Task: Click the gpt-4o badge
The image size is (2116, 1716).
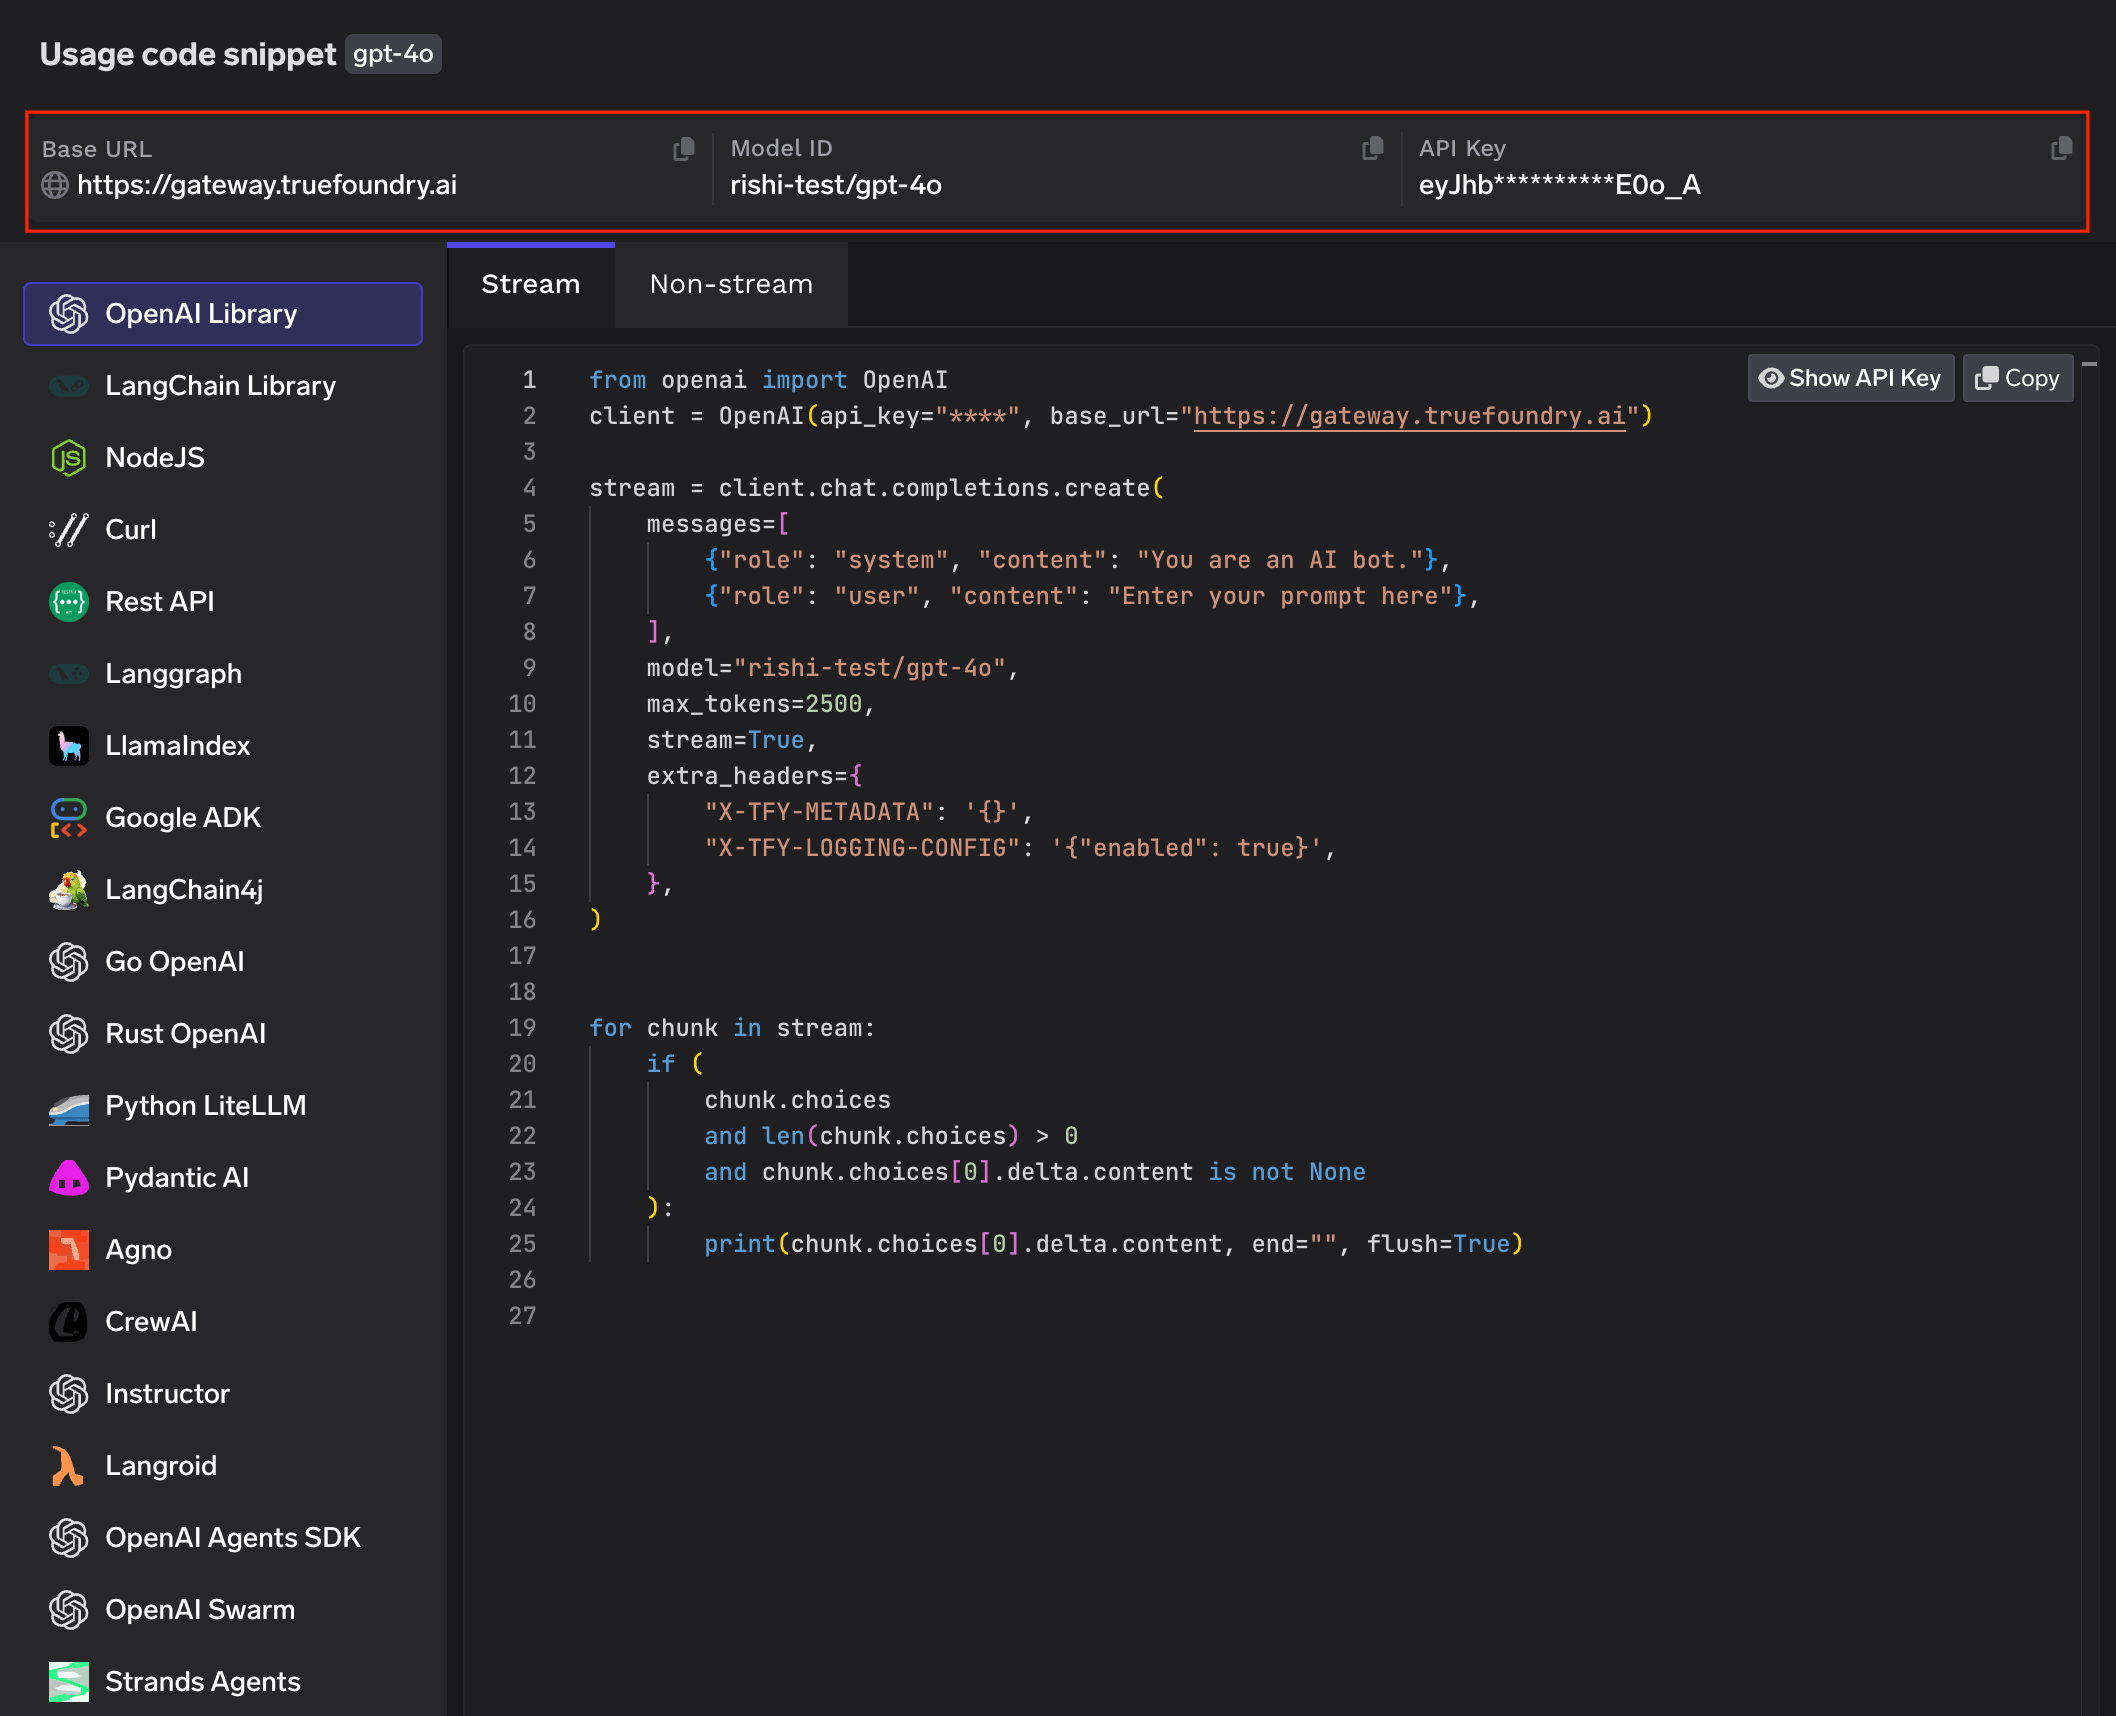Action: coord(393,54)
